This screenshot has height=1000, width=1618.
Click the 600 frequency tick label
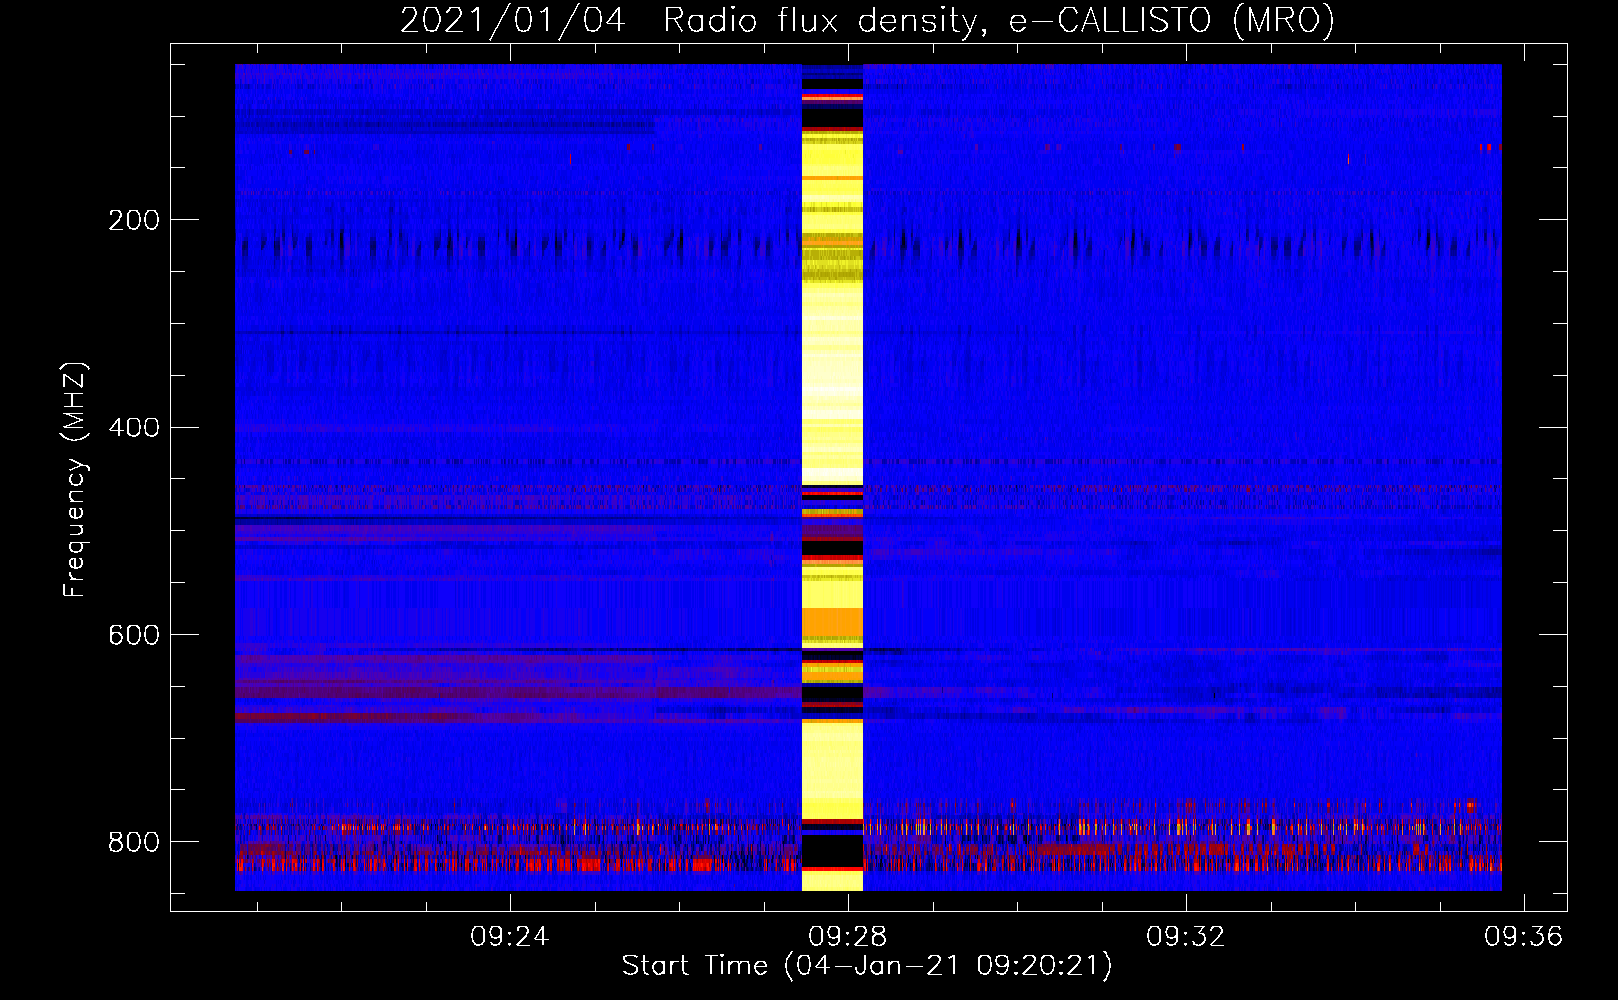click(134, 635)
